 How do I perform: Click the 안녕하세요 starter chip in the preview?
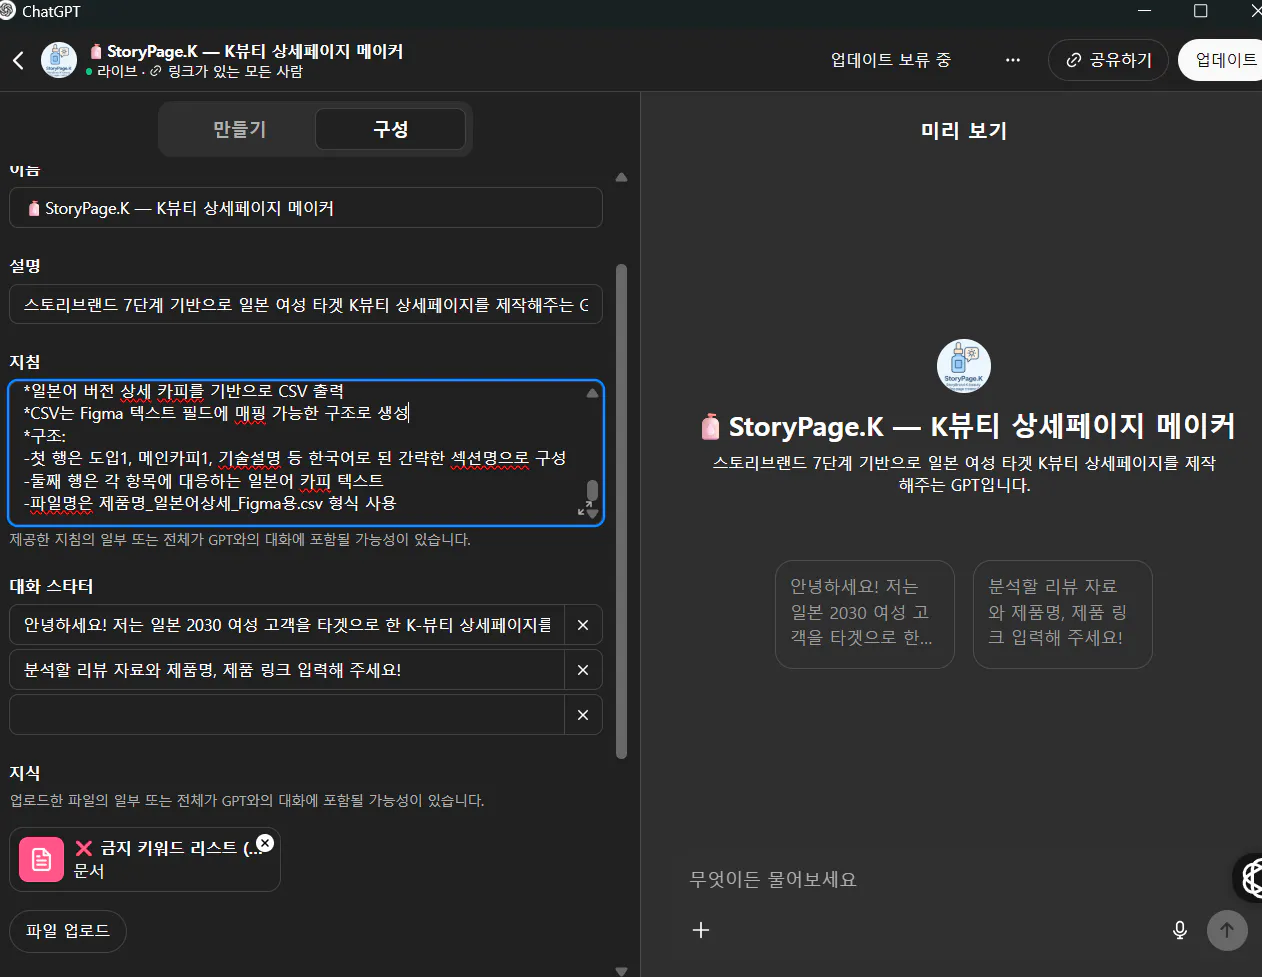(x=864, y=614)
